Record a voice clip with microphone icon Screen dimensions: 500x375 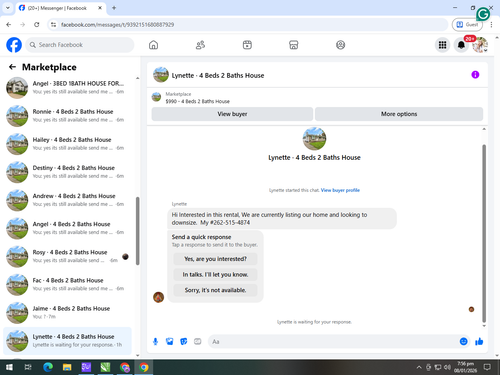pyautogui.click(x=155, y=341)
